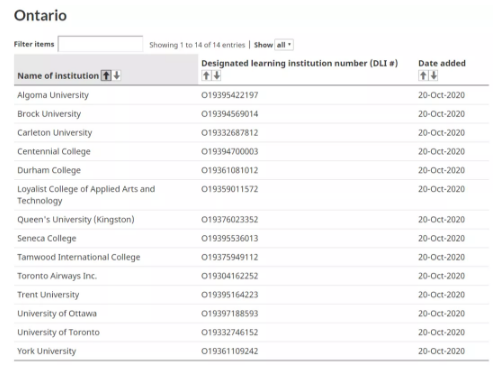
Task: Sort DLI number column ascending
Action: tap(206, 76)
